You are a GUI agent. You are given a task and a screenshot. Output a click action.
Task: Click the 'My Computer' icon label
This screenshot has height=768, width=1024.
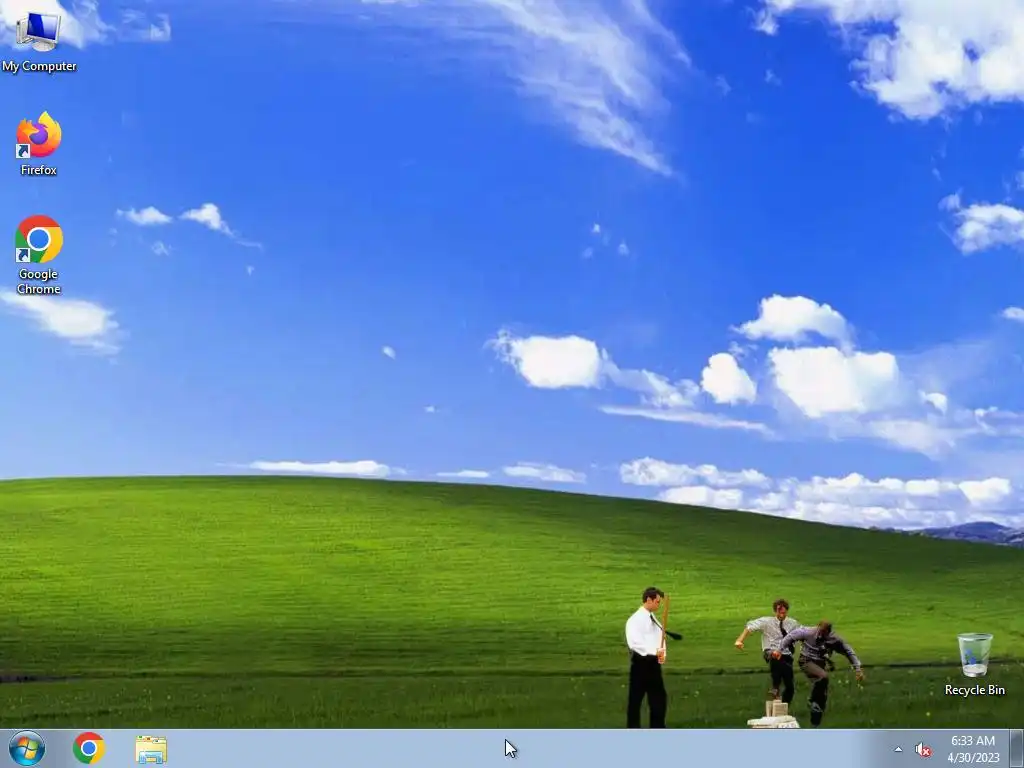pos(39,66)
